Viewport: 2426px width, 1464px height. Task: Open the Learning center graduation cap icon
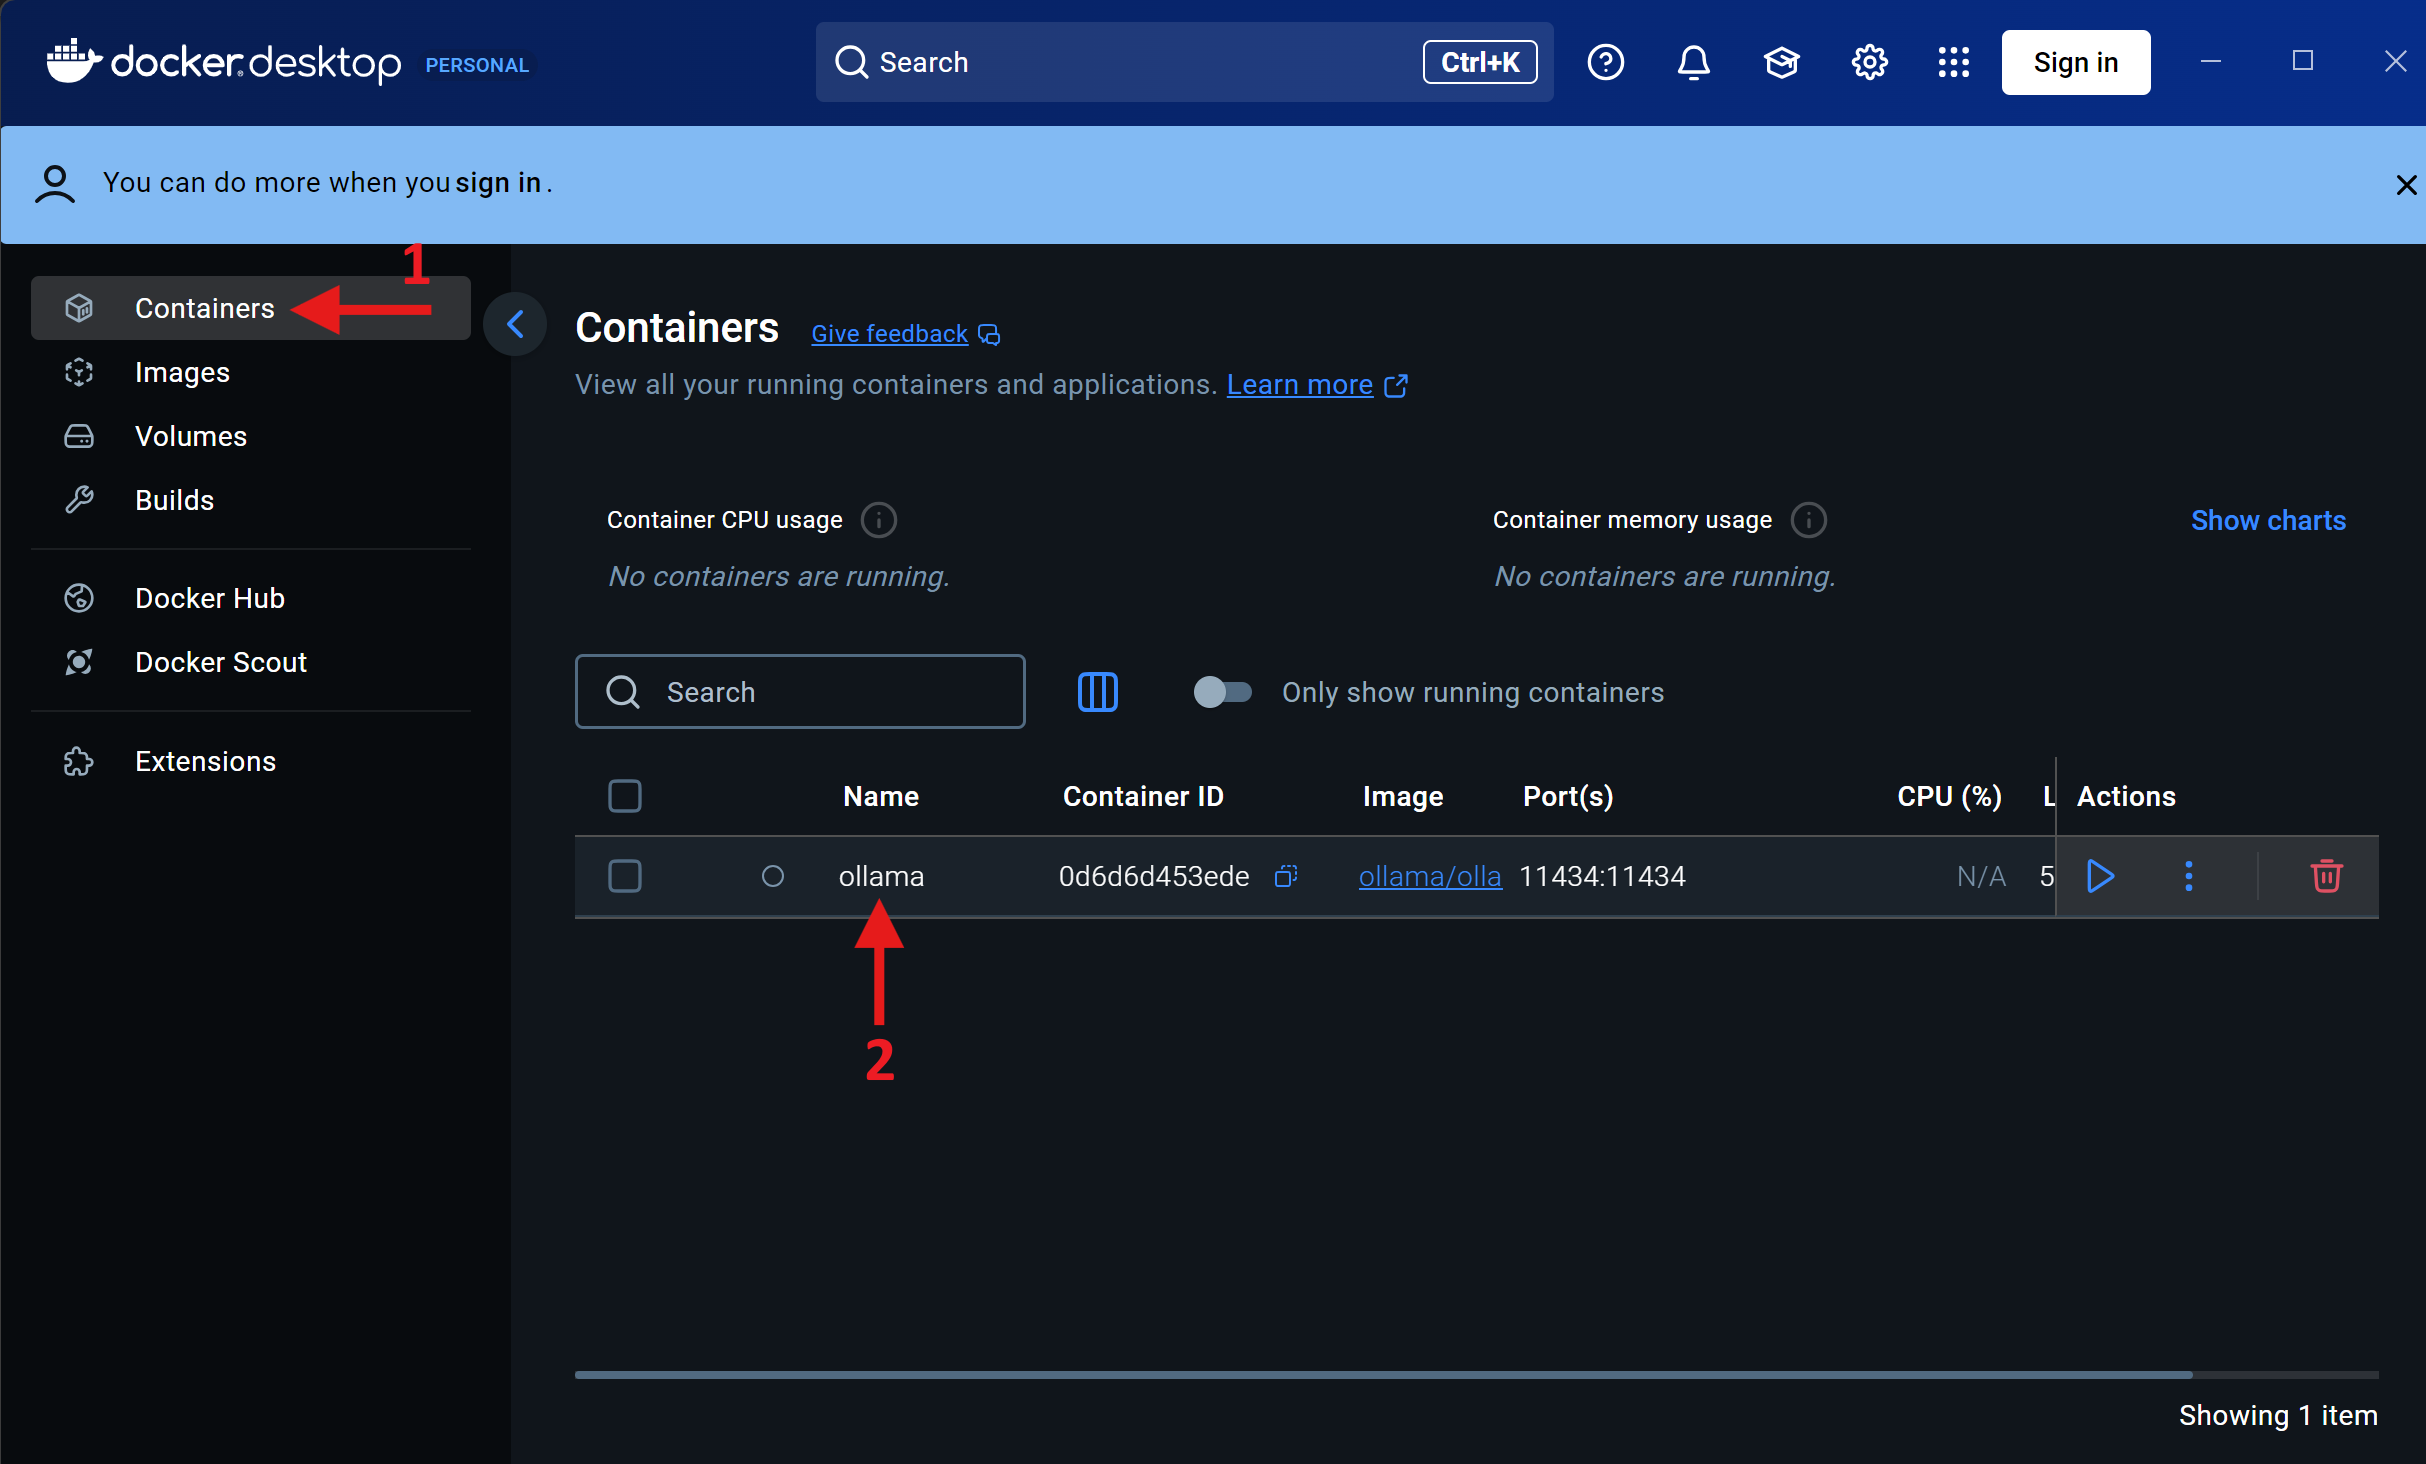(x=1781, y=62)
